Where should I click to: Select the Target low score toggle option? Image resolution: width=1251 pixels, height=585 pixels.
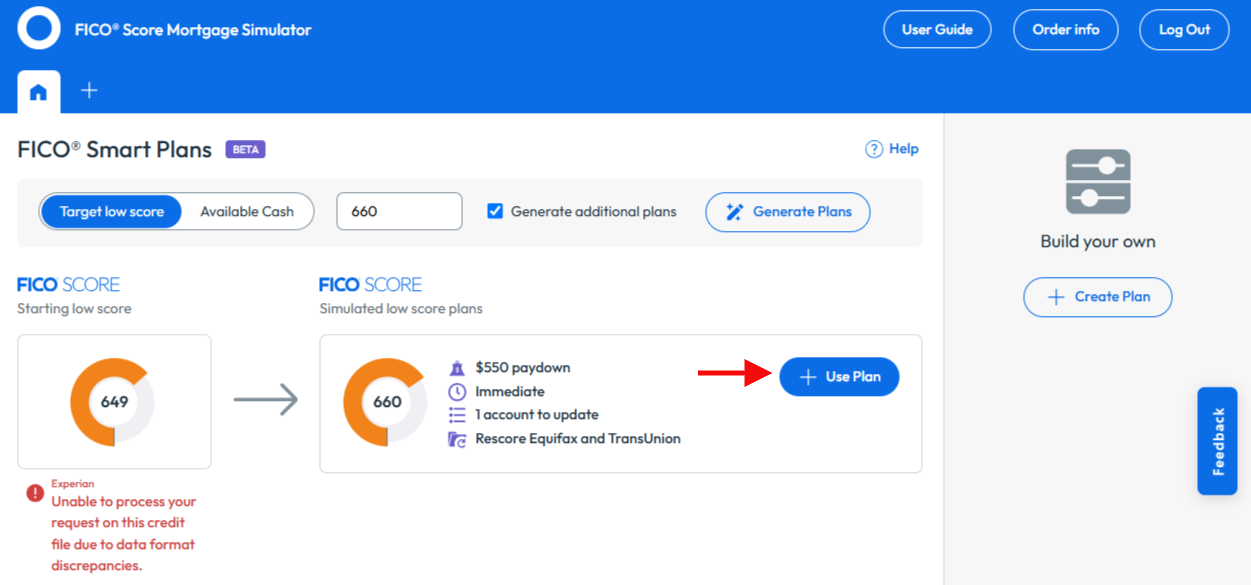[111, 212]
